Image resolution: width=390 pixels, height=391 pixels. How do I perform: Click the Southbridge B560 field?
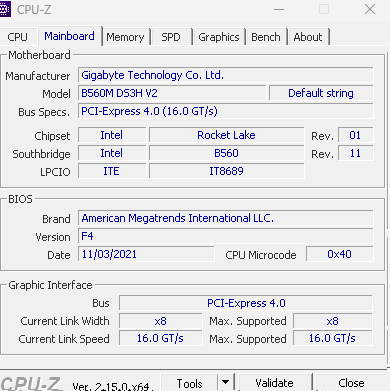pyautogui.click(x=226, y=153)
